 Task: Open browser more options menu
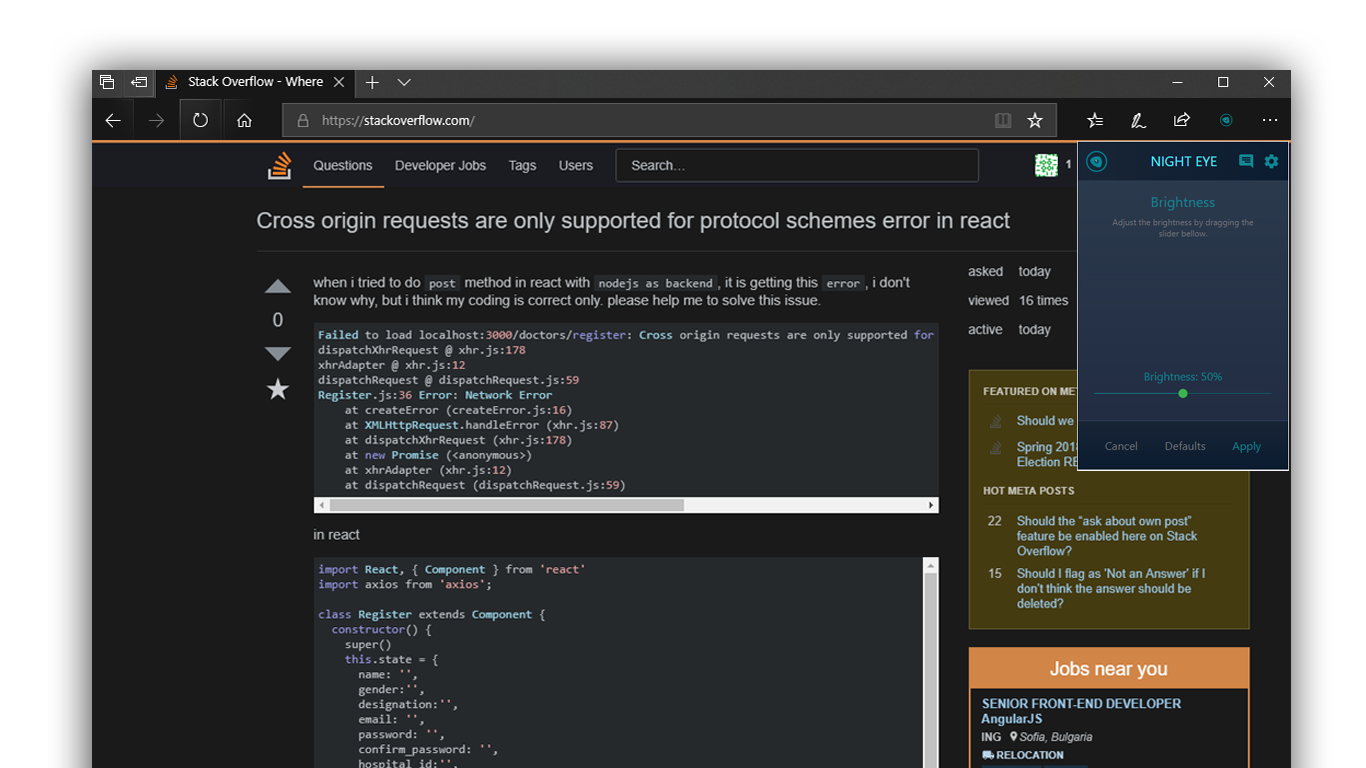point(1269,121)
